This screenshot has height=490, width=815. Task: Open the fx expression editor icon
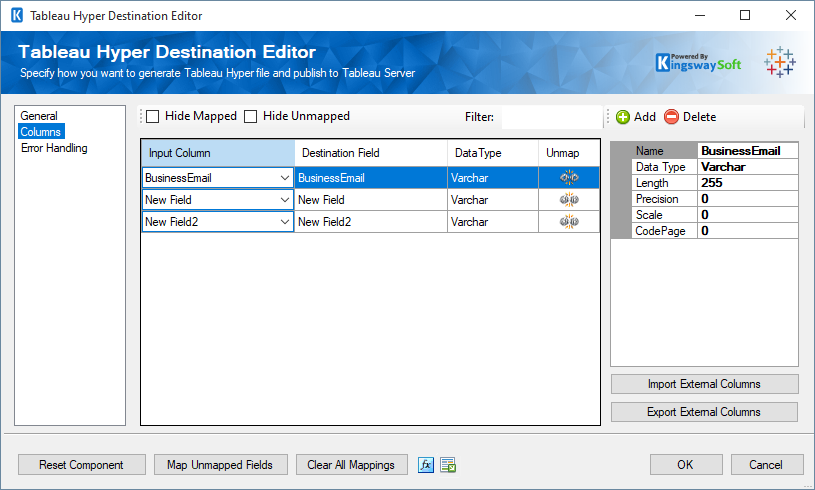[x=426, y=465]
